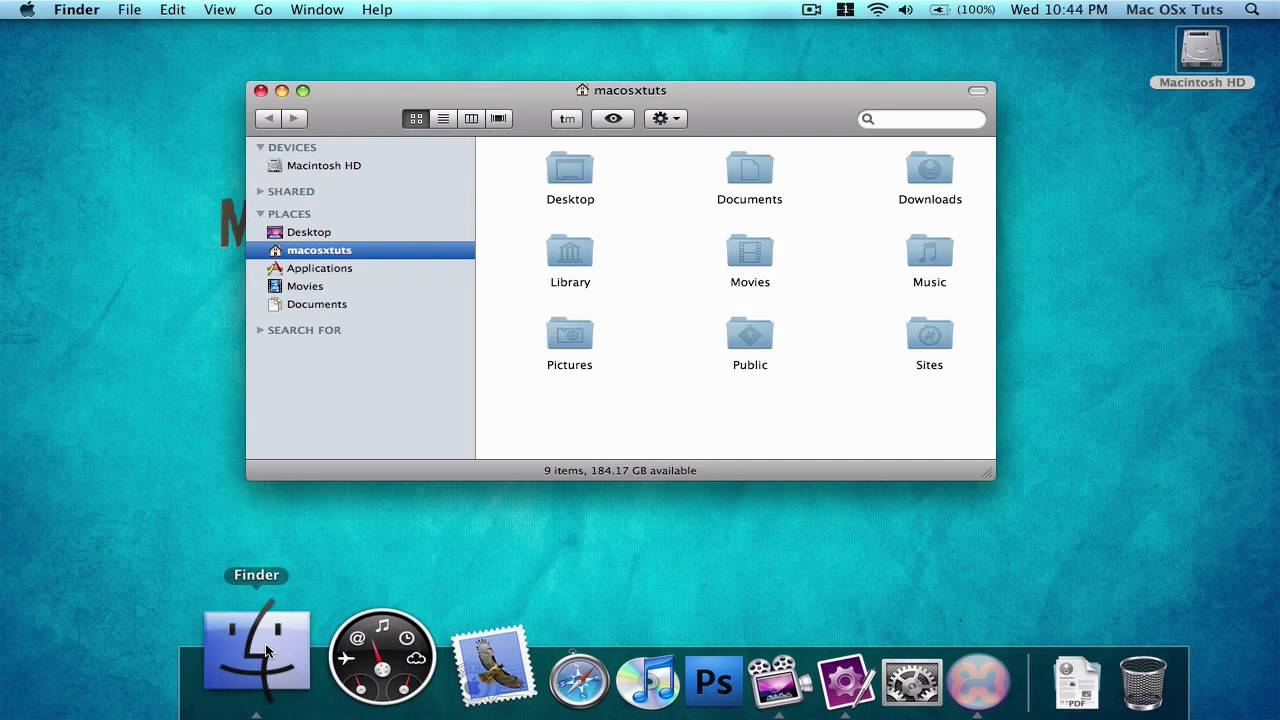Collapse the PLACES sidebar section
1280x720 pixels.
(261, 213)
